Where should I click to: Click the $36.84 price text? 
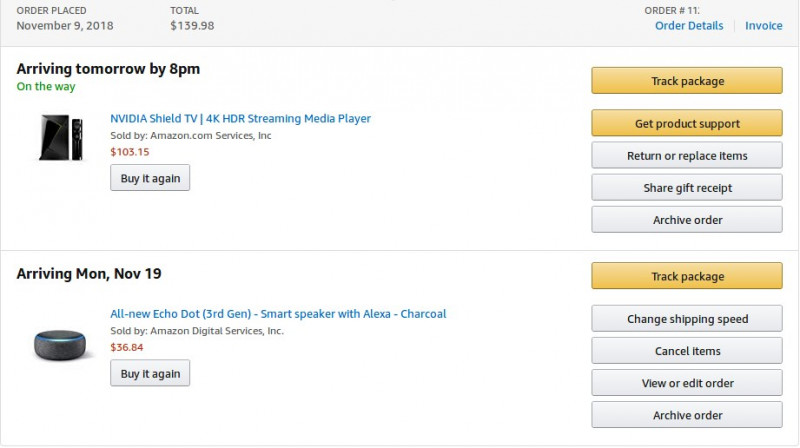click(127, 347)
